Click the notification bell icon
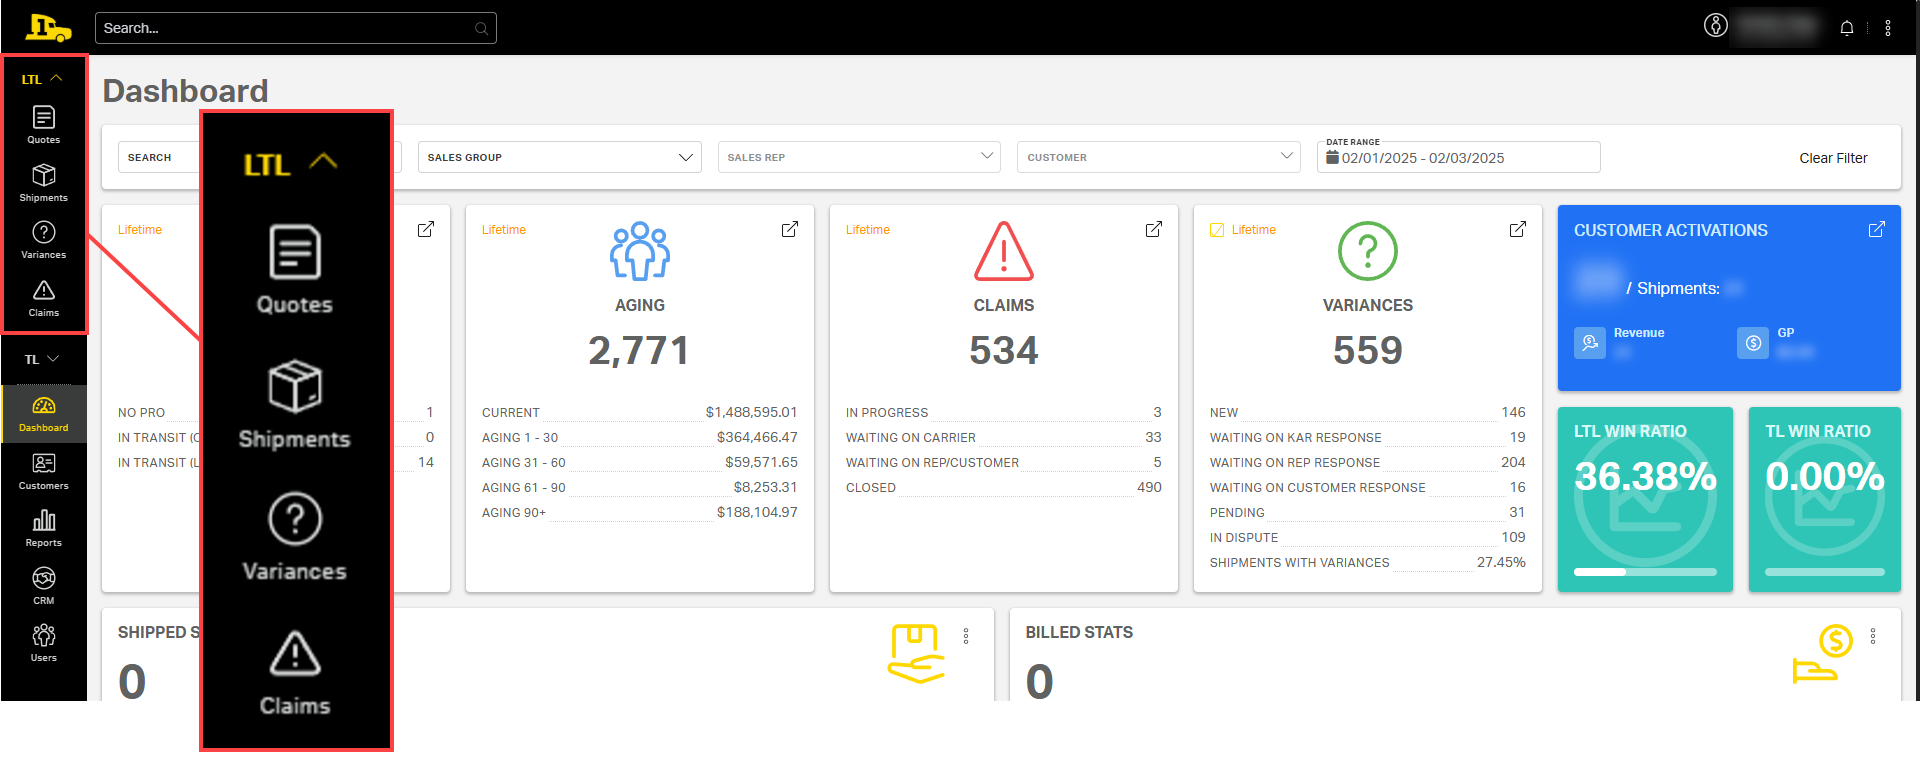This screenshot has height=765, width=1920. [x=1847, y=28]
